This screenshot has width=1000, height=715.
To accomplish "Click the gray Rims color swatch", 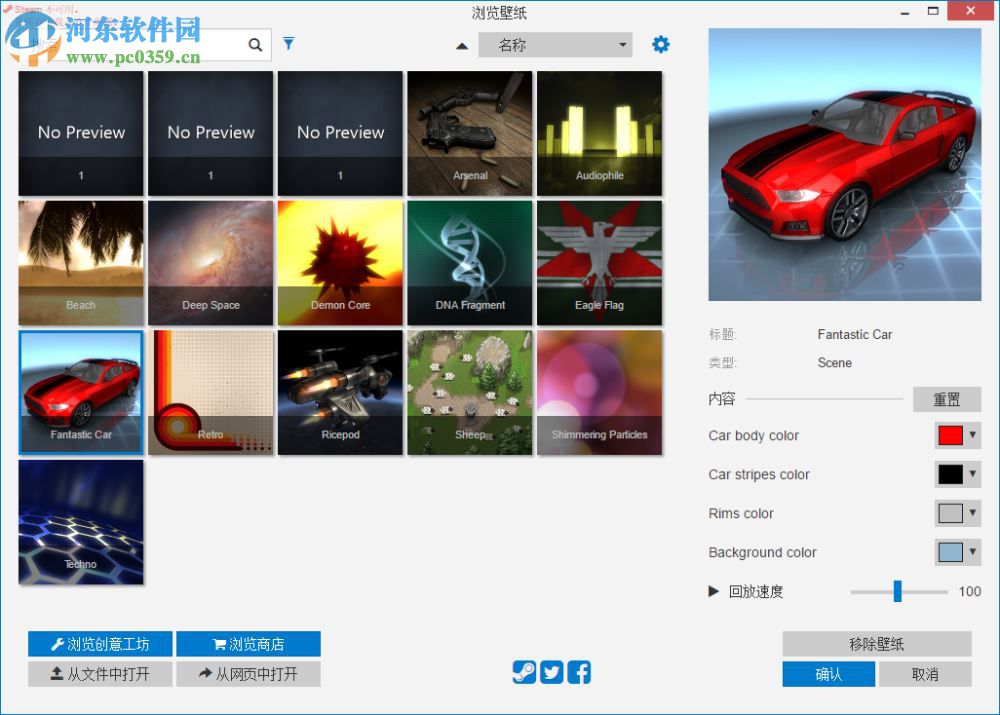I will click(950, 513).
